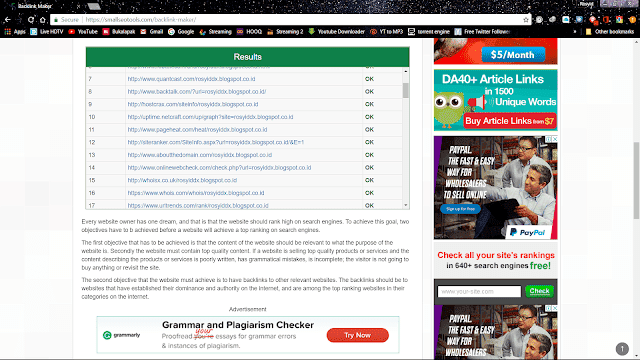This screenshot has width=640, height=360.
Task: Click the orange circular extension icon
Action: click(x=632, y=20)
